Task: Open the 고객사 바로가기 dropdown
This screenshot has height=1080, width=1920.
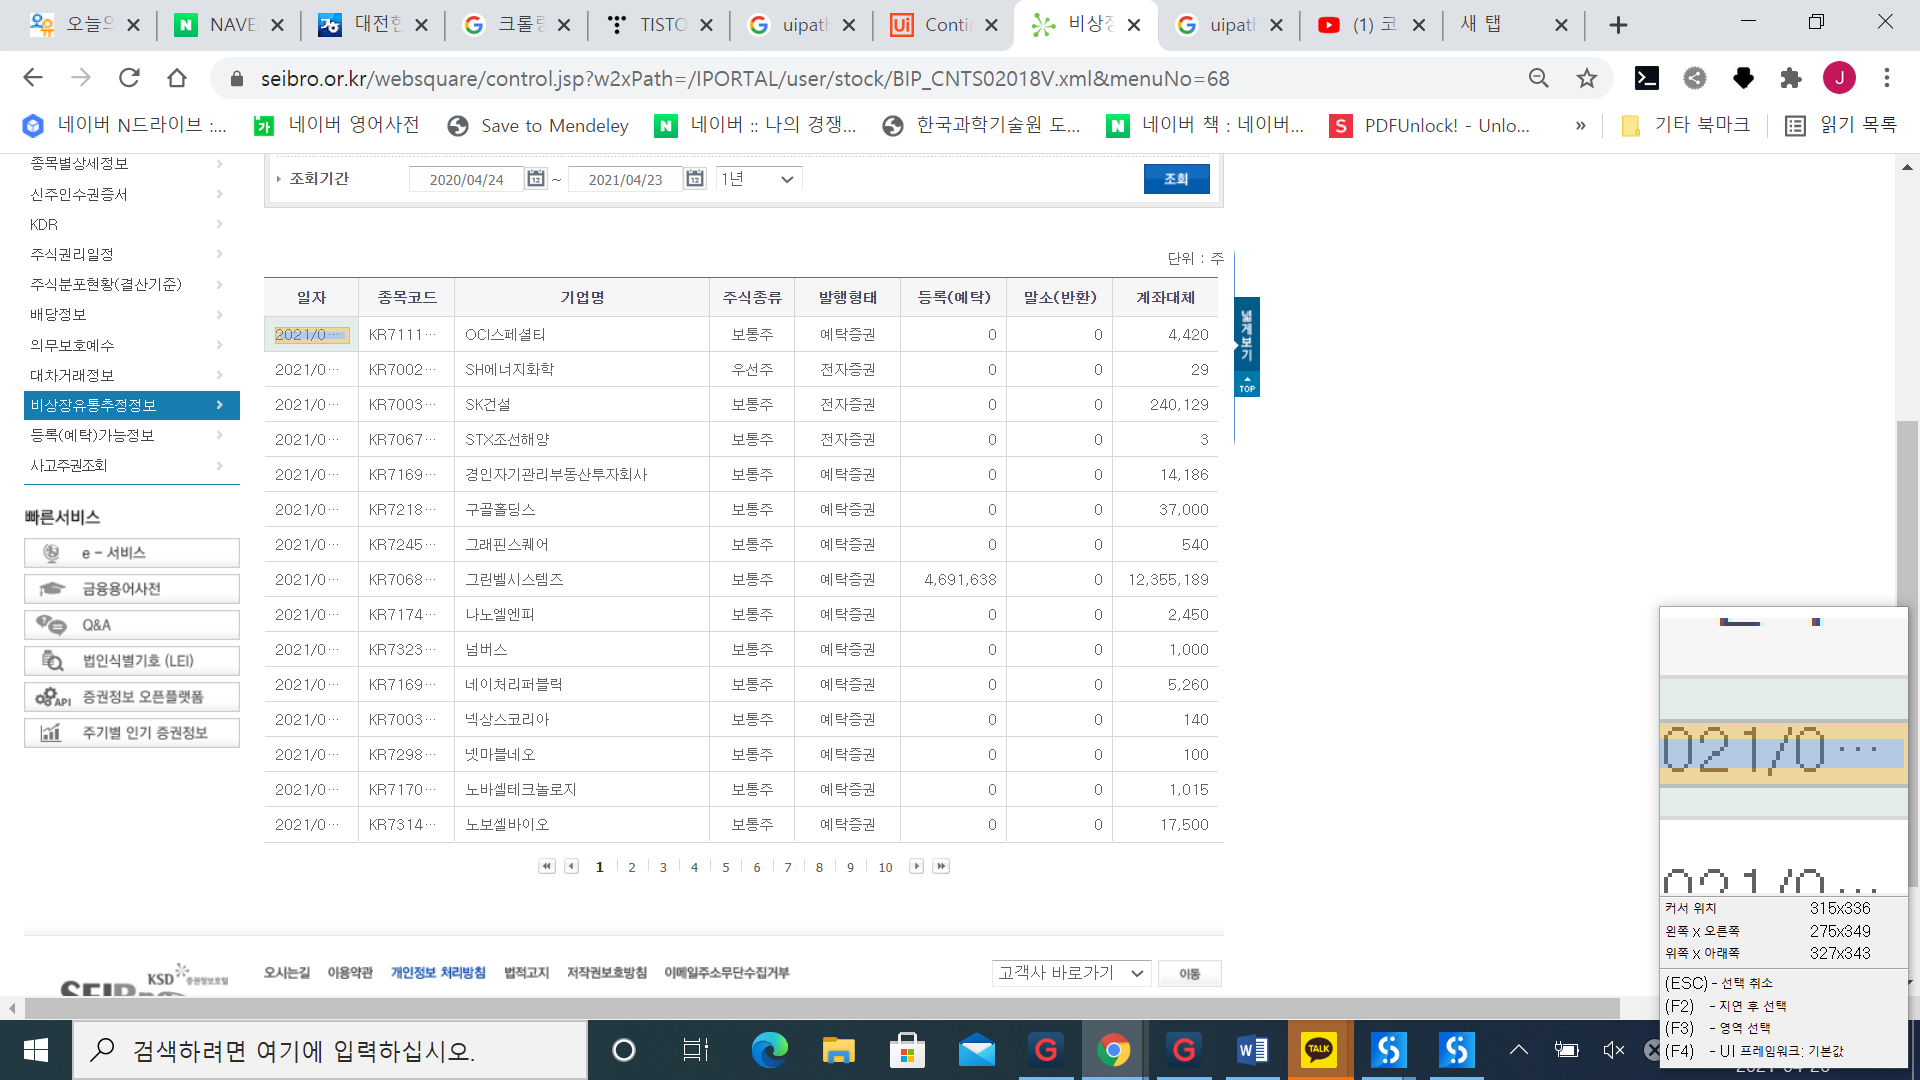Action: tap(1071, 973)
